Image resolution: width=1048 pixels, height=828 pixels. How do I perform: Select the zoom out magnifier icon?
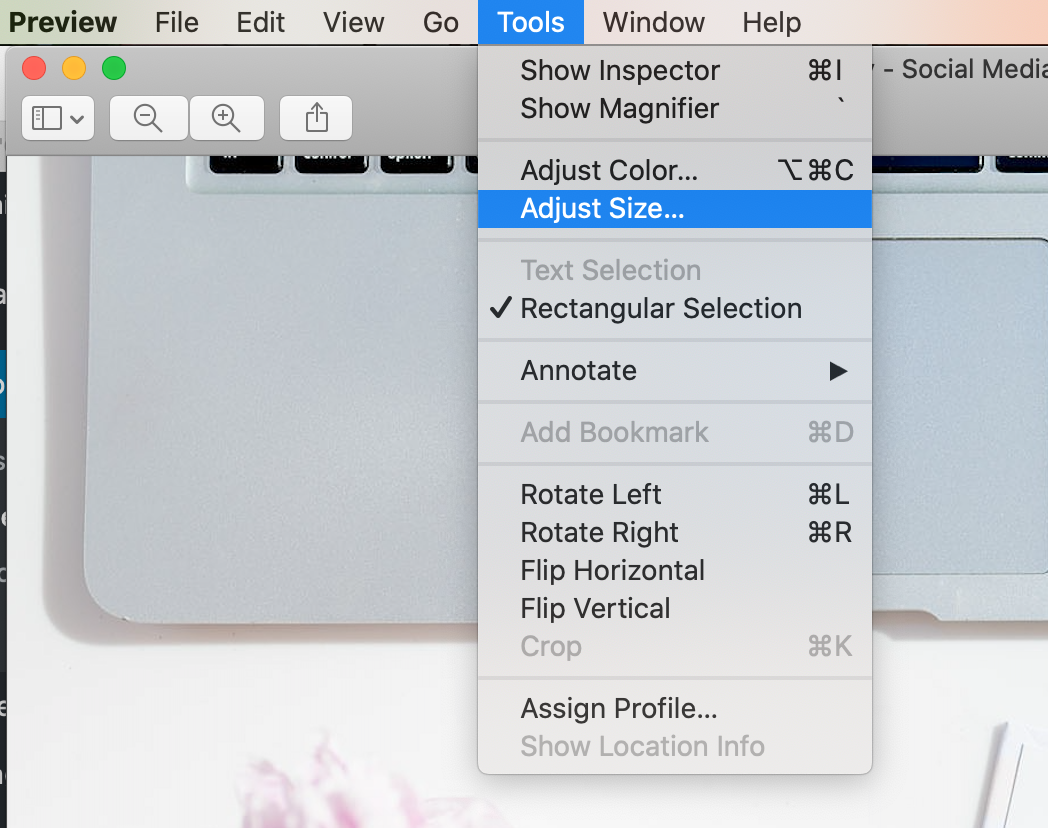point(148,117)
